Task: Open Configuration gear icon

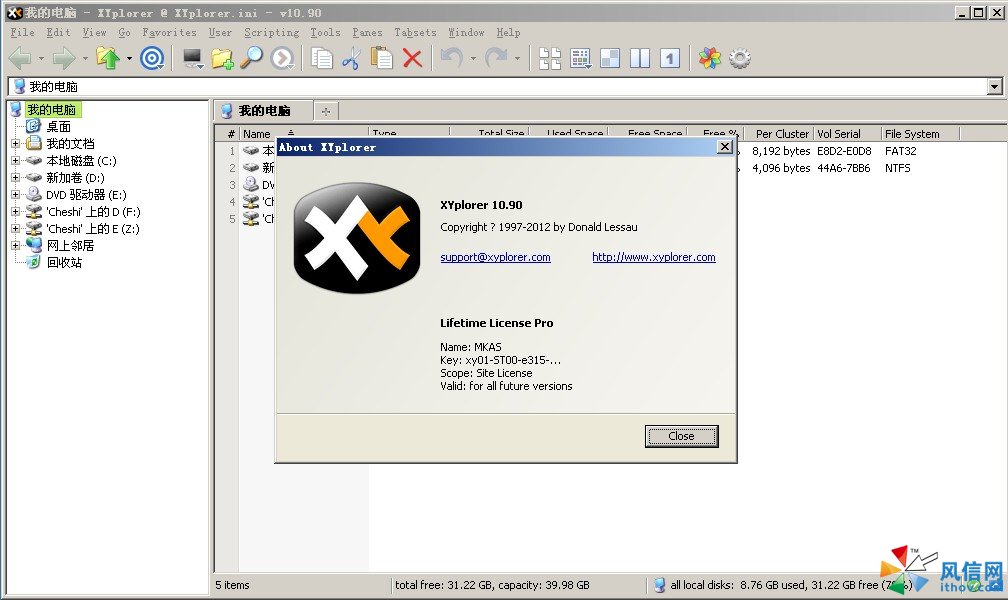Action: [740, 59]
